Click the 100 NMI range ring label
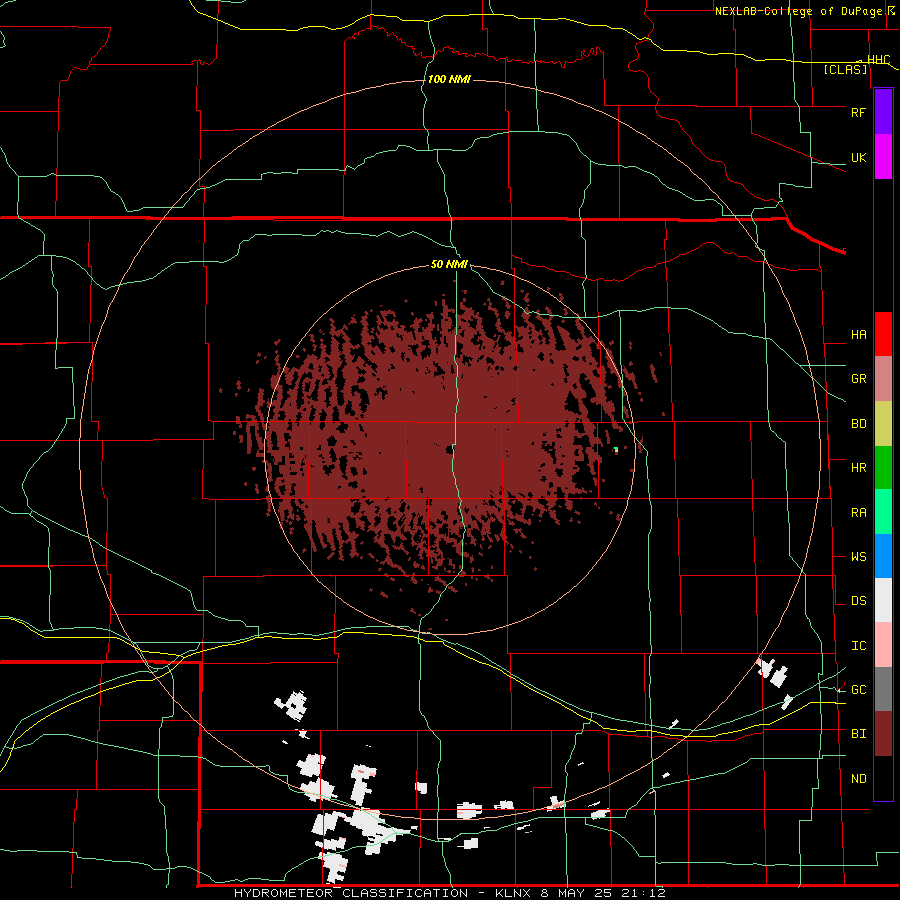This screenshot has width=900, height=900. click(x=449, y=79)
